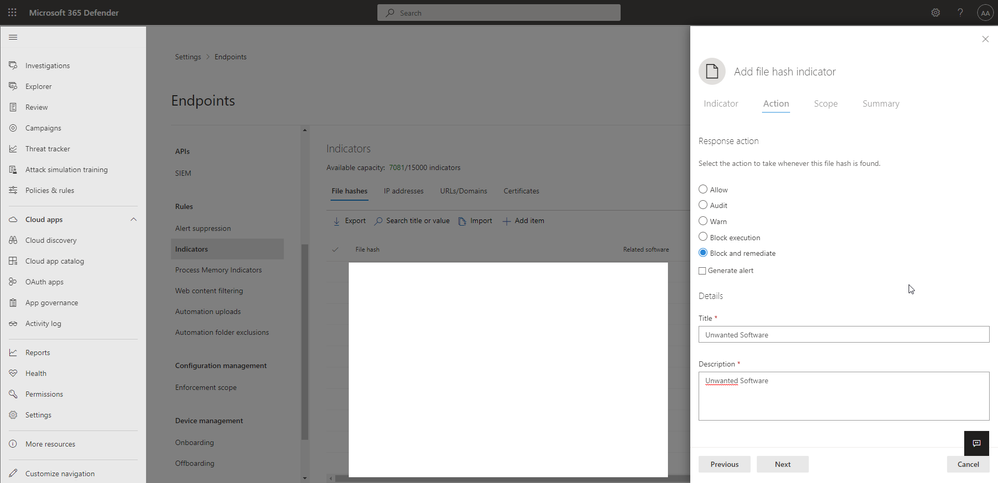This screenshot has height=483, width=998.
Task: Click the Settings breadcrumb link
Action: pyautogui.click(x=188, y=57)
